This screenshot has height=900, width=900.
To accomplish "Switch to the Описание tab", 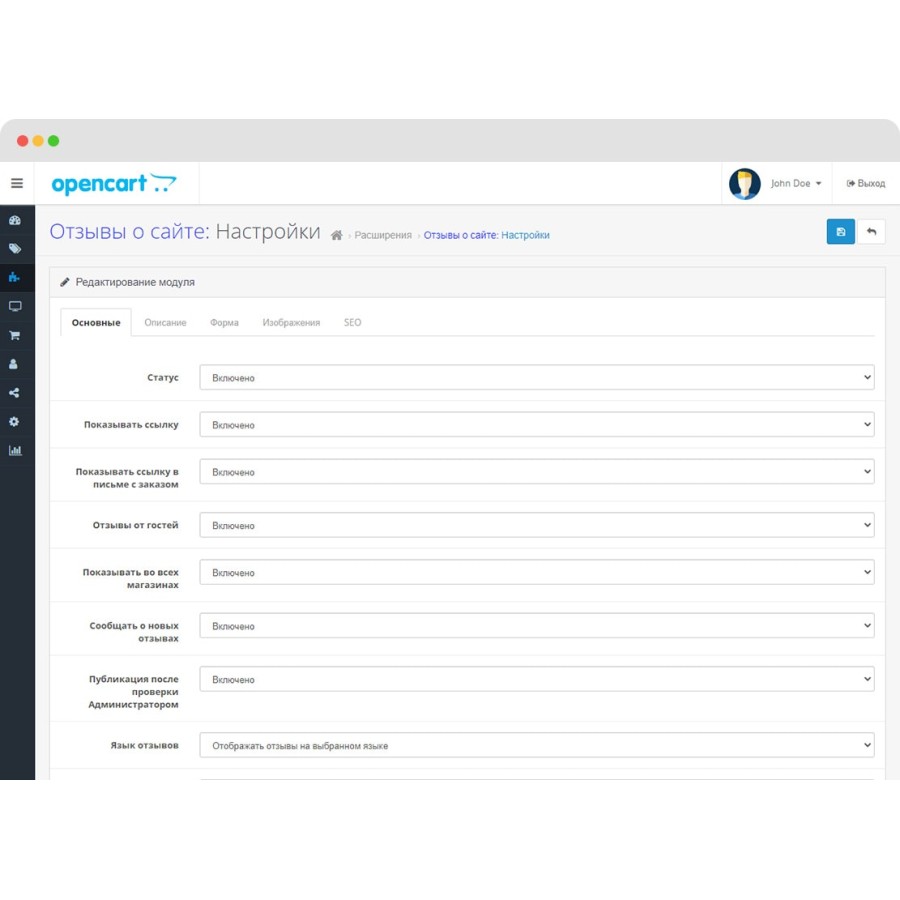I will [165, 323].
